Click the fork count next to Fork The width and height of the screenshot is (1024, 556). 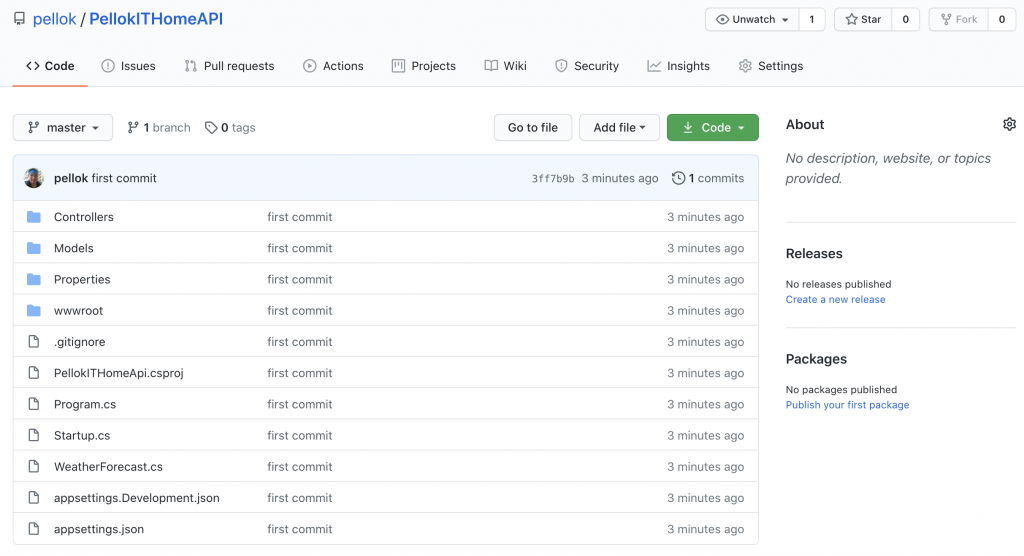1002,19
